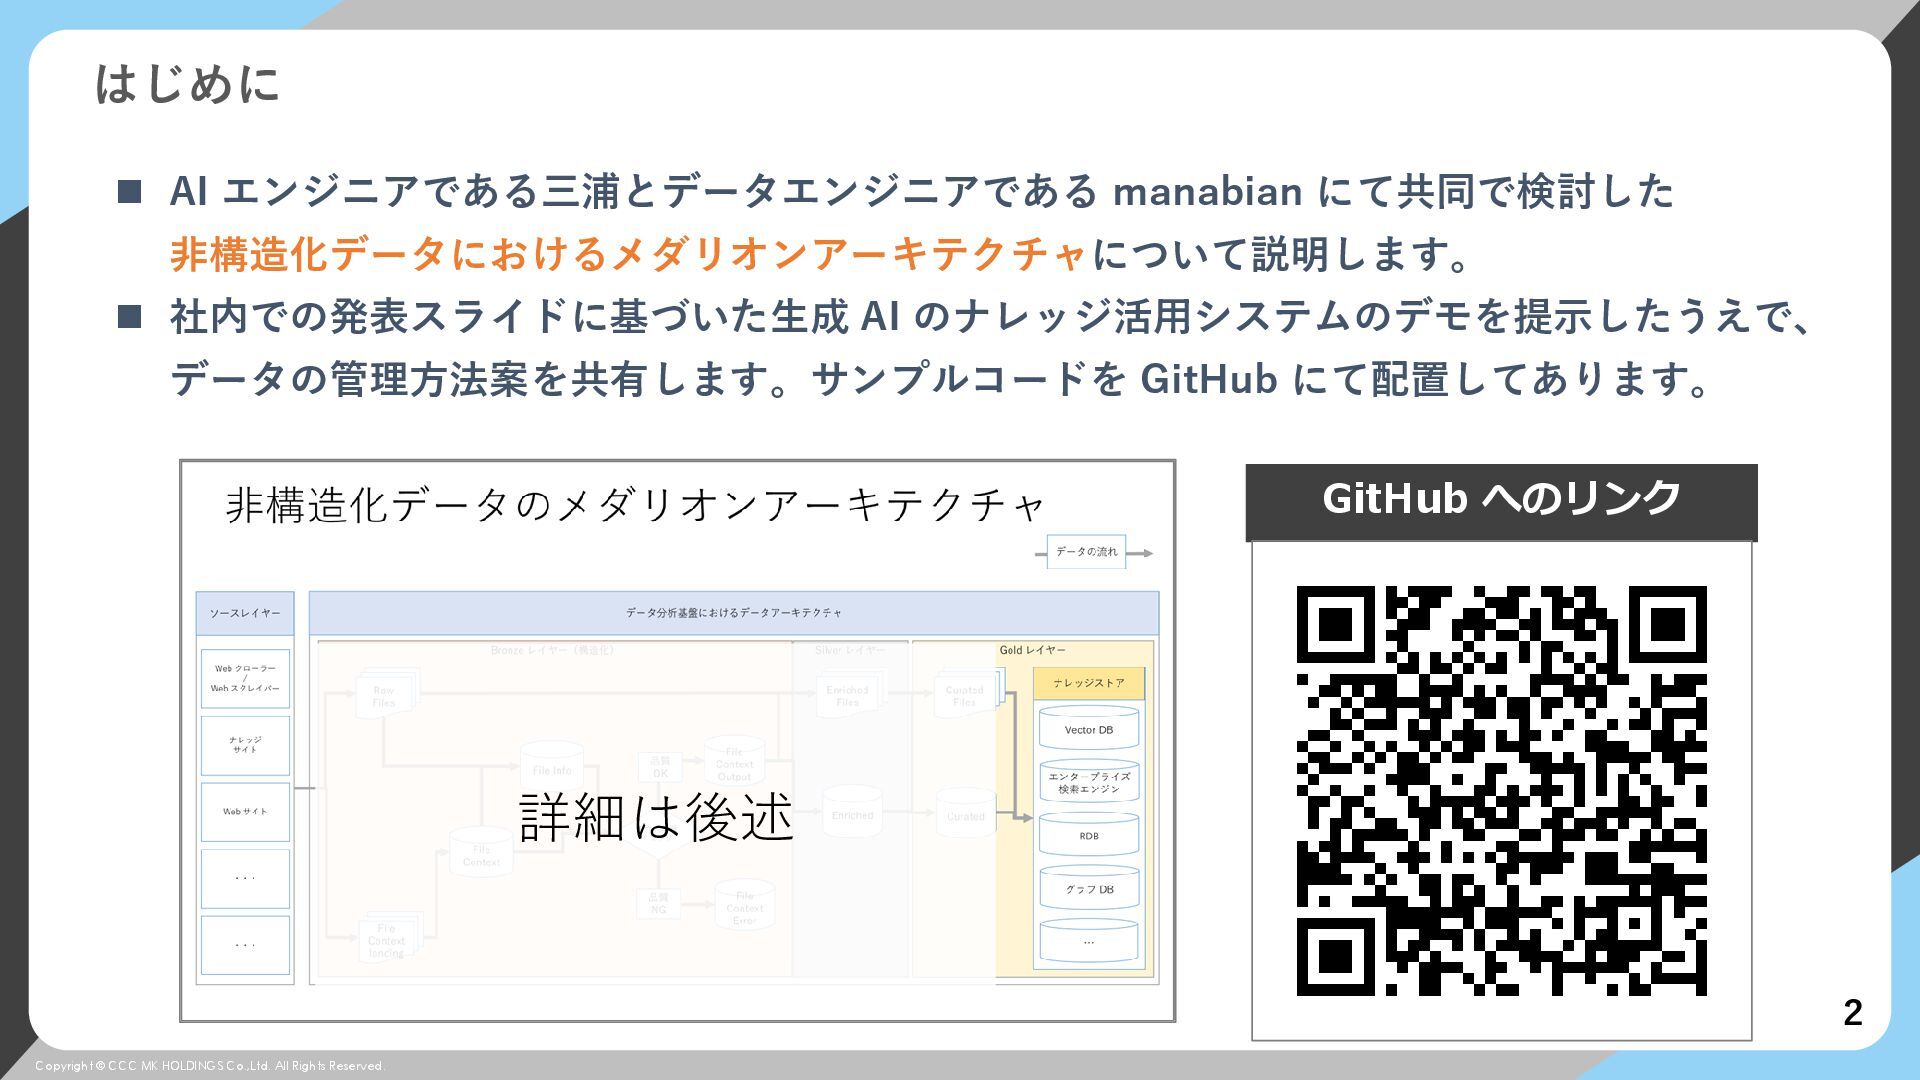Click the first square bullet marker
The height and width of the screenshot is (1080, 1920).
[130, 191]
